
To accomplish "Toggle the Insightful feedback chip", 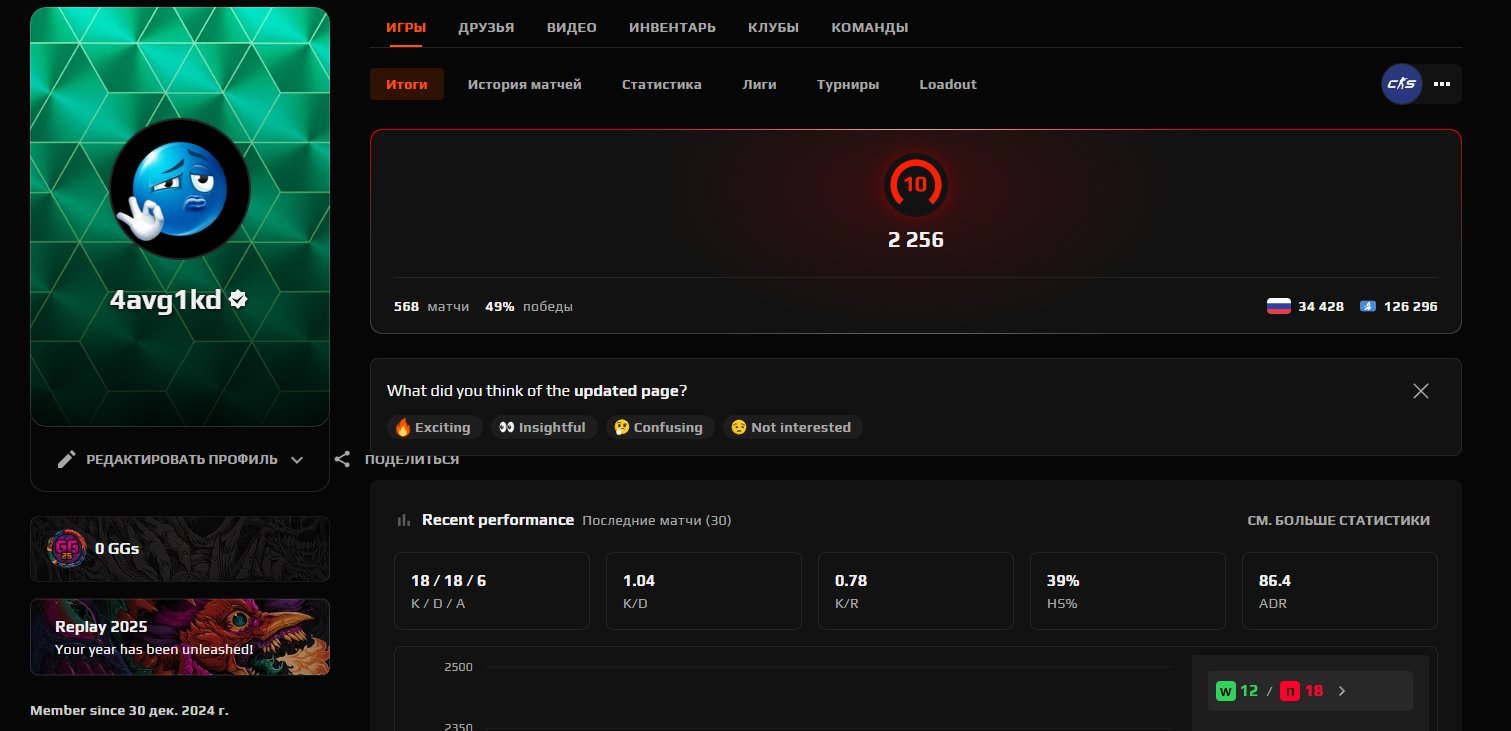I will (x=544, y=427).
